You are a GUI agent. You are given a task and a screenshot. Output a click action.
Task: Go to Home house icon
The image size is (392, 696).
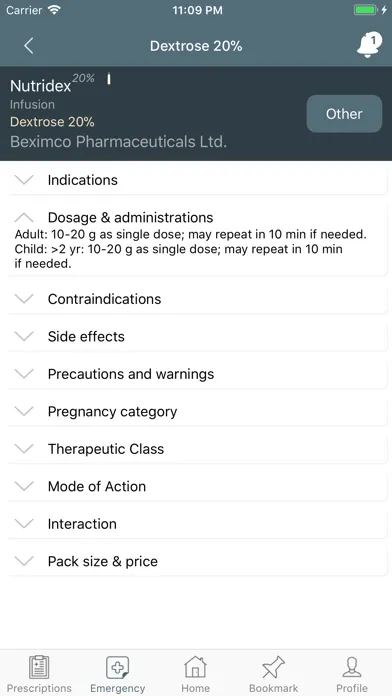tap(196, 667)
